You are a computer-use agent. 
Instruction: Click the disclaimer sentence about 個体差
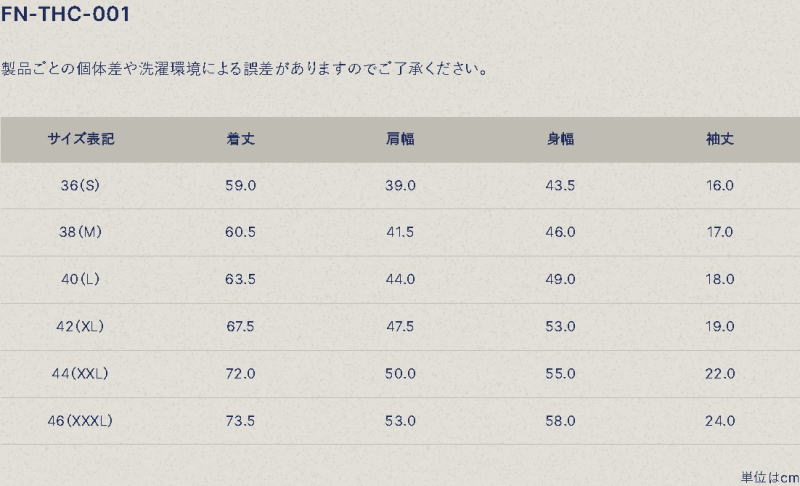pyautogui.click(x=245, y=68)
